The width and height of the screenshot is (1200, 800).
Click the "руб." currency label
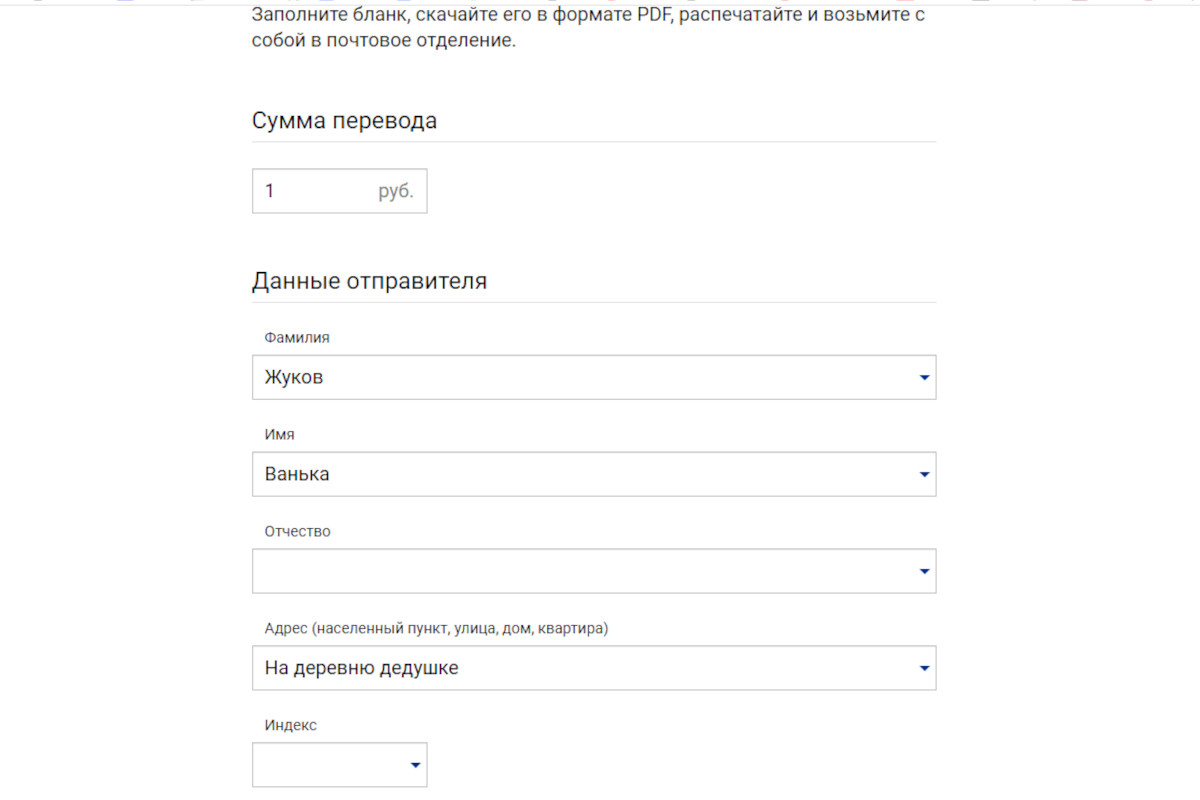point(396,191)
